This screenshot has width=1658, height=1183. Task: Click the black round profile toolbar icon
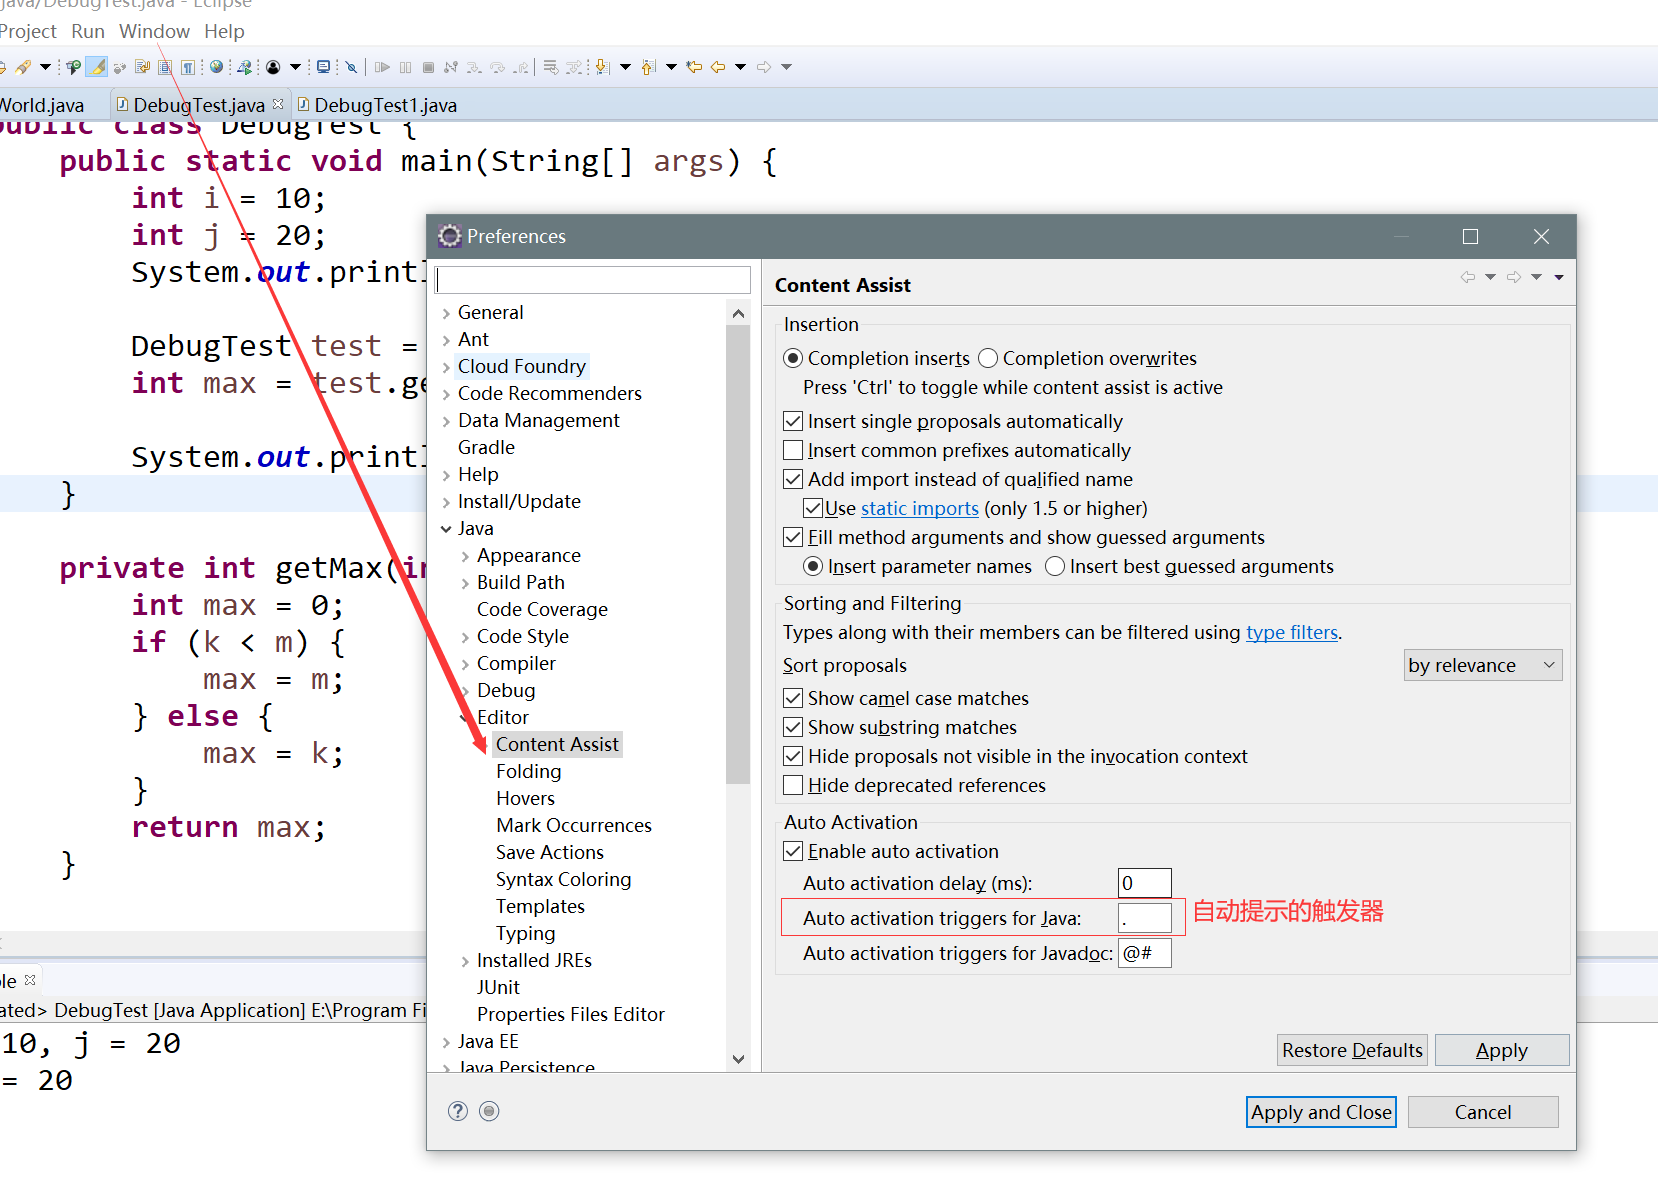coord(273,67)
